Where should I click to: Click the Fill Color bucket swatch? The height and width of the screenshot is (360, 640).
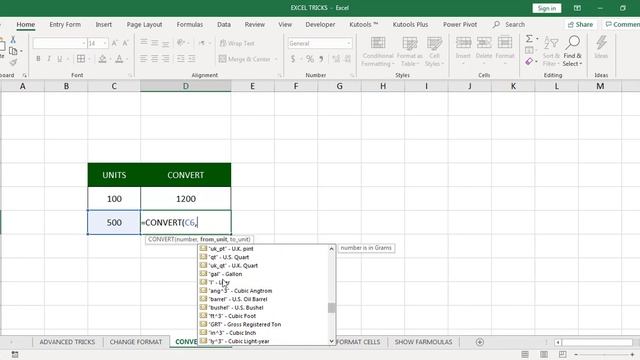[102, 59]
